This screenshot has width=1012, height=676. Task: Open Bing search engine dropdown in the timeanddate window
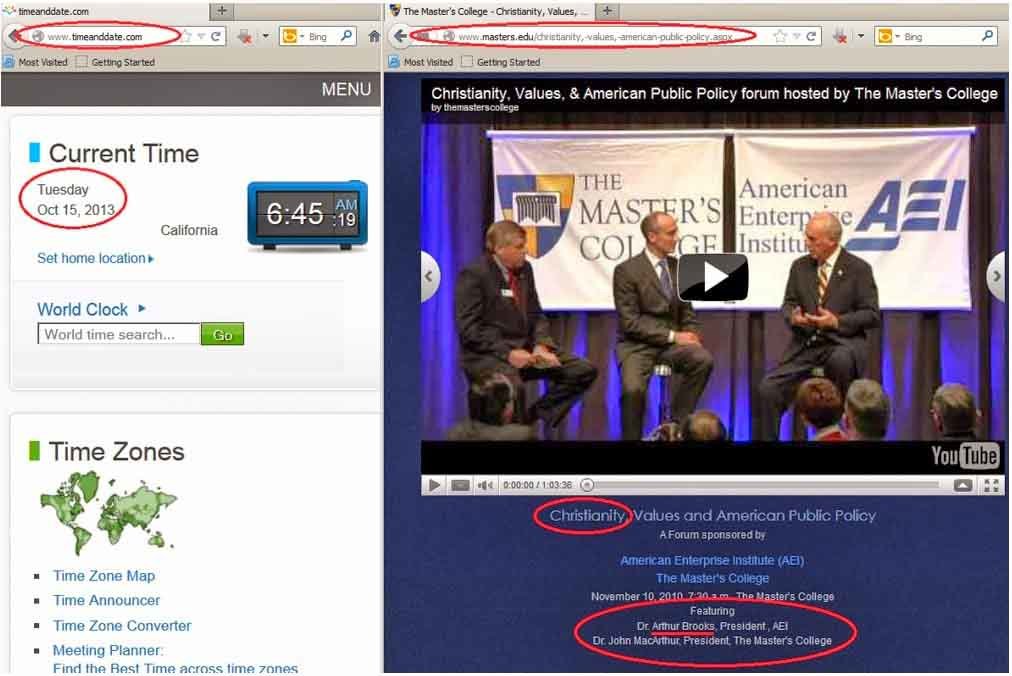(293, 37)
